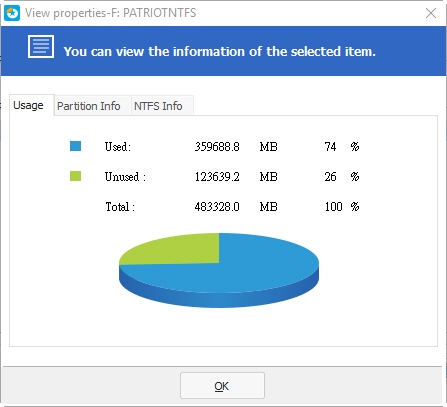Screen dimensions: 447x407
Task: Select the Unused value 123639.2
Action: click(217, 176)
